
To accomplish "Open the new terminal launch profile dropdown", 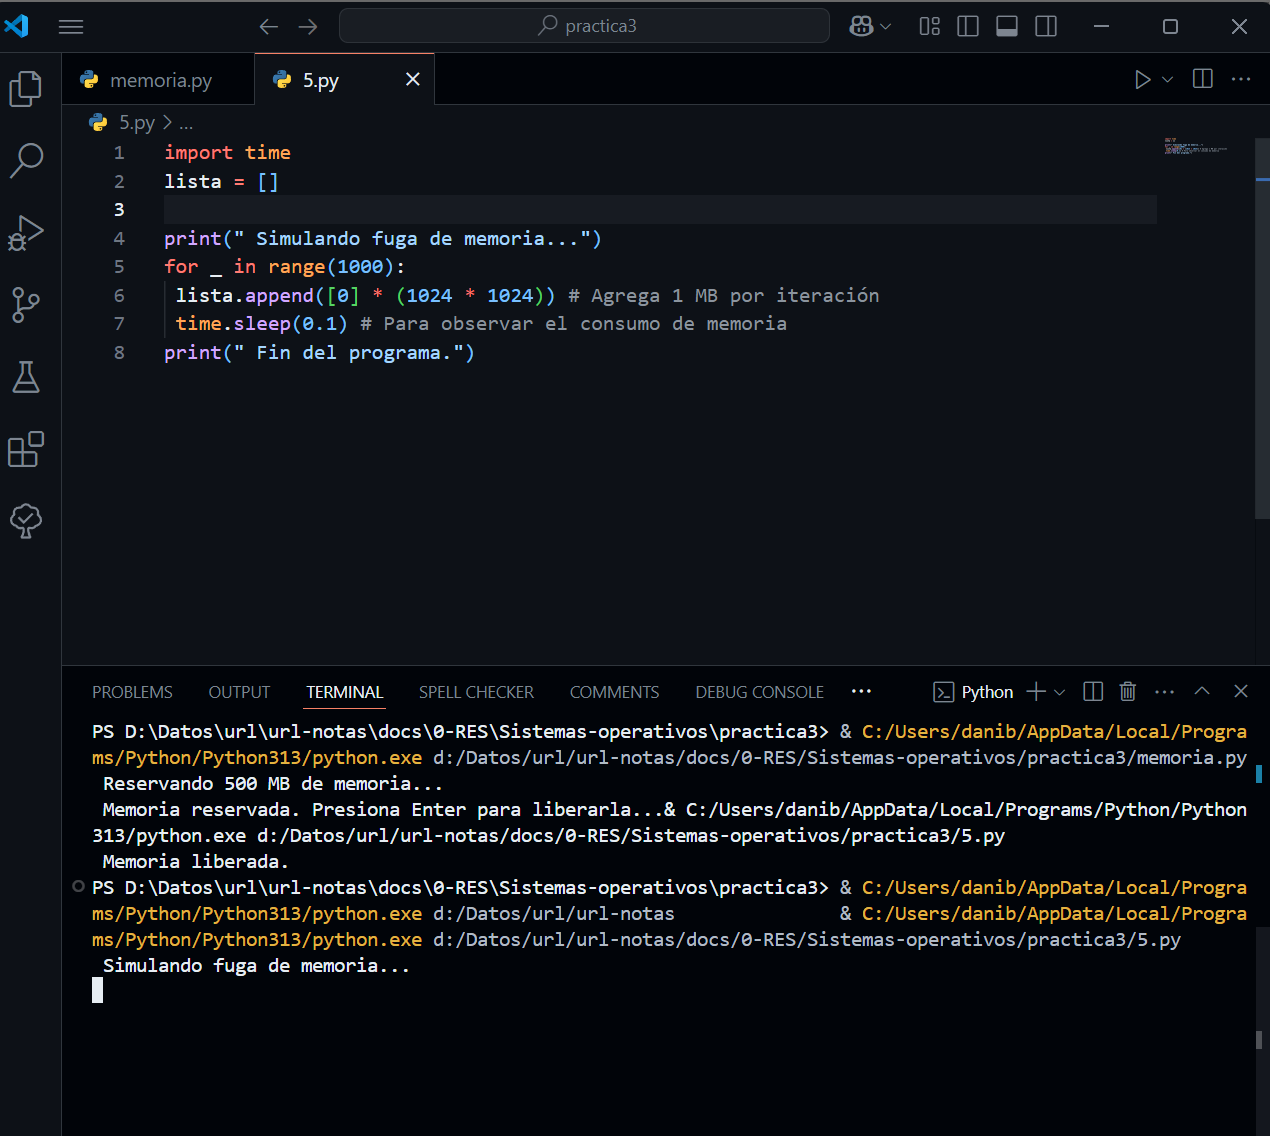I will pos(1060,692).
